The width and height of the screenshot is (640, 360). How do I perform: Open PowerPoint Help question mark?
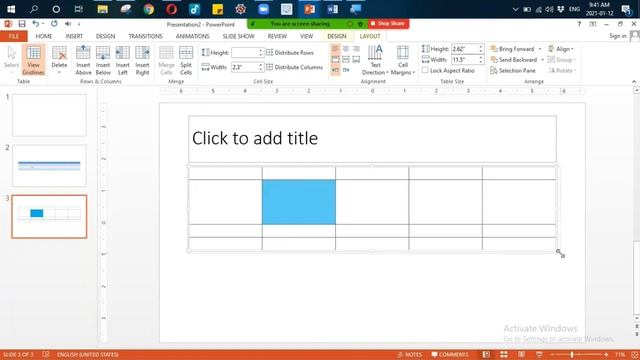[579, 24]
